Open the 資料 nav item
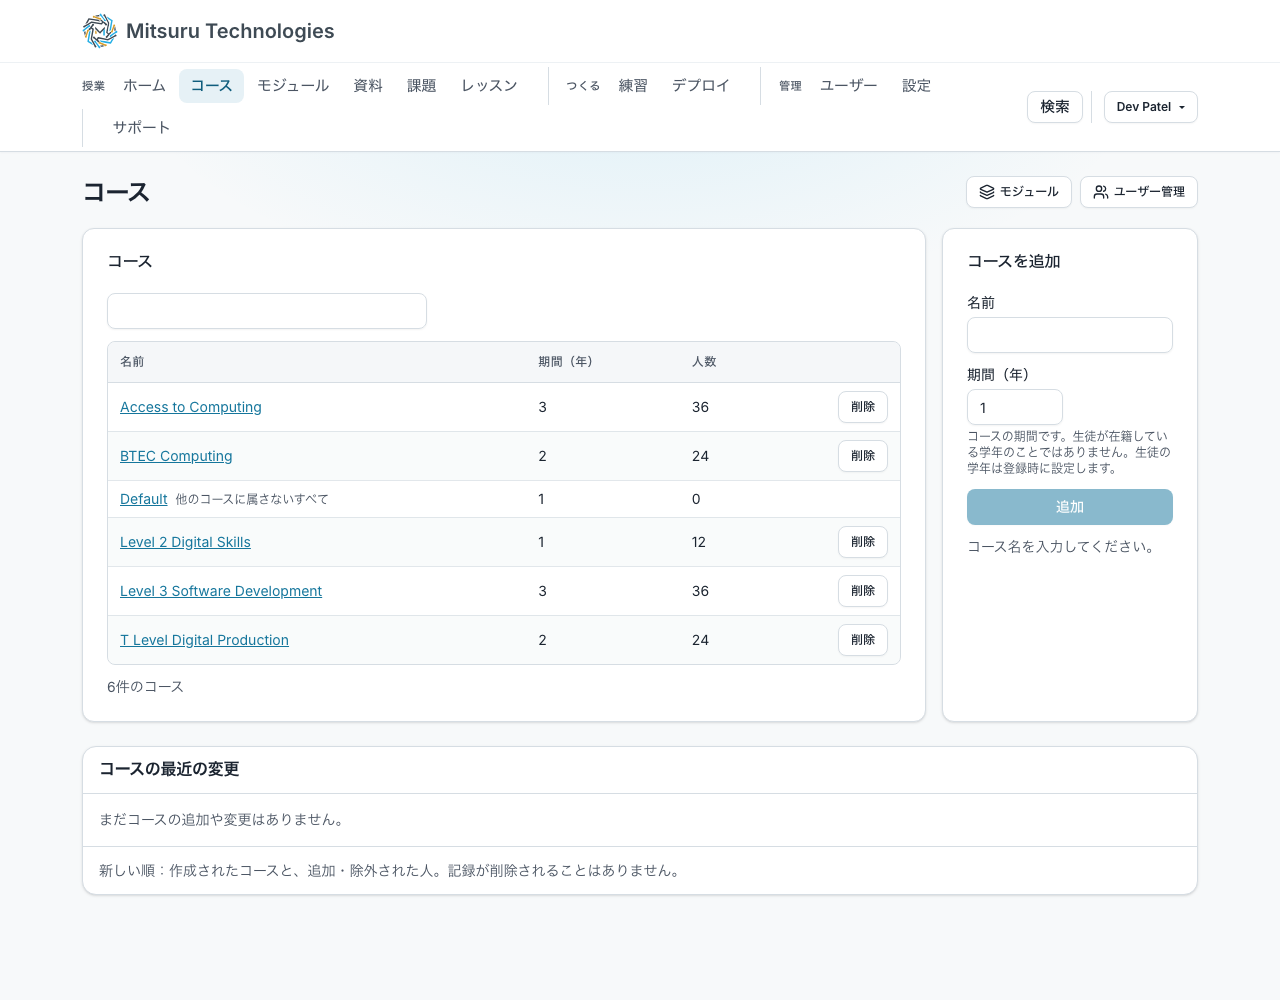 click(368, 86)
